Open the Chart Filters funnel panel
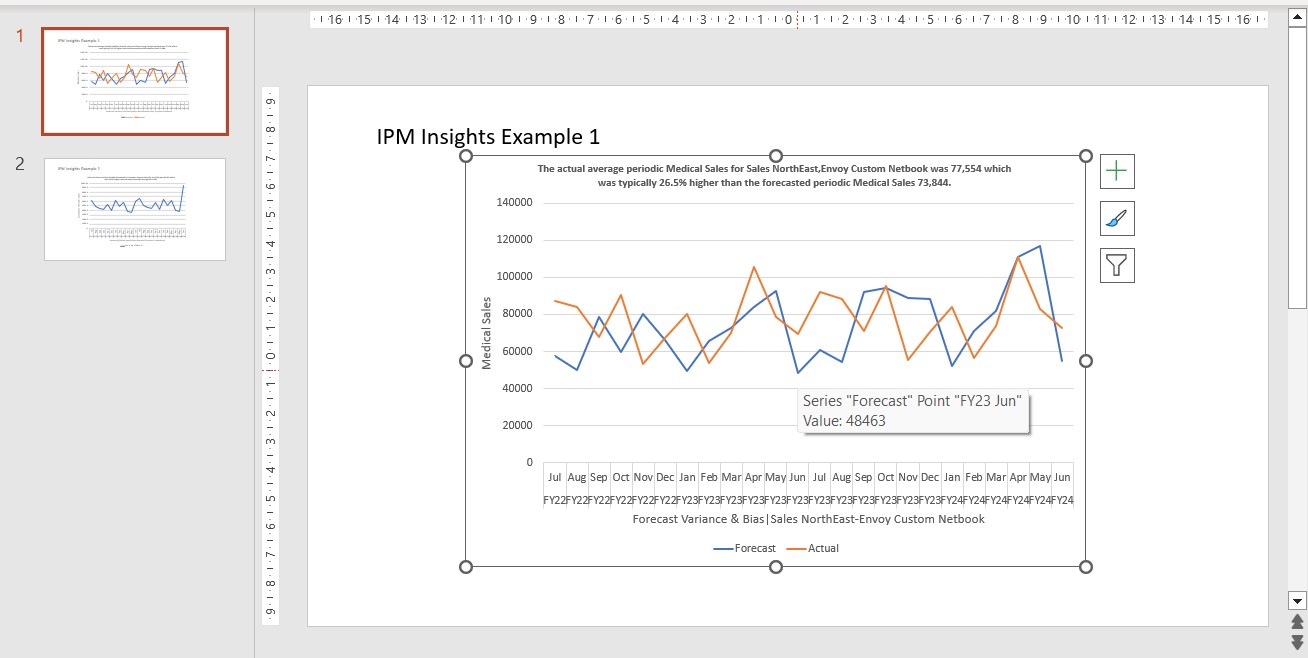This screenshot has height=658, width=1308. point(1116,264)
